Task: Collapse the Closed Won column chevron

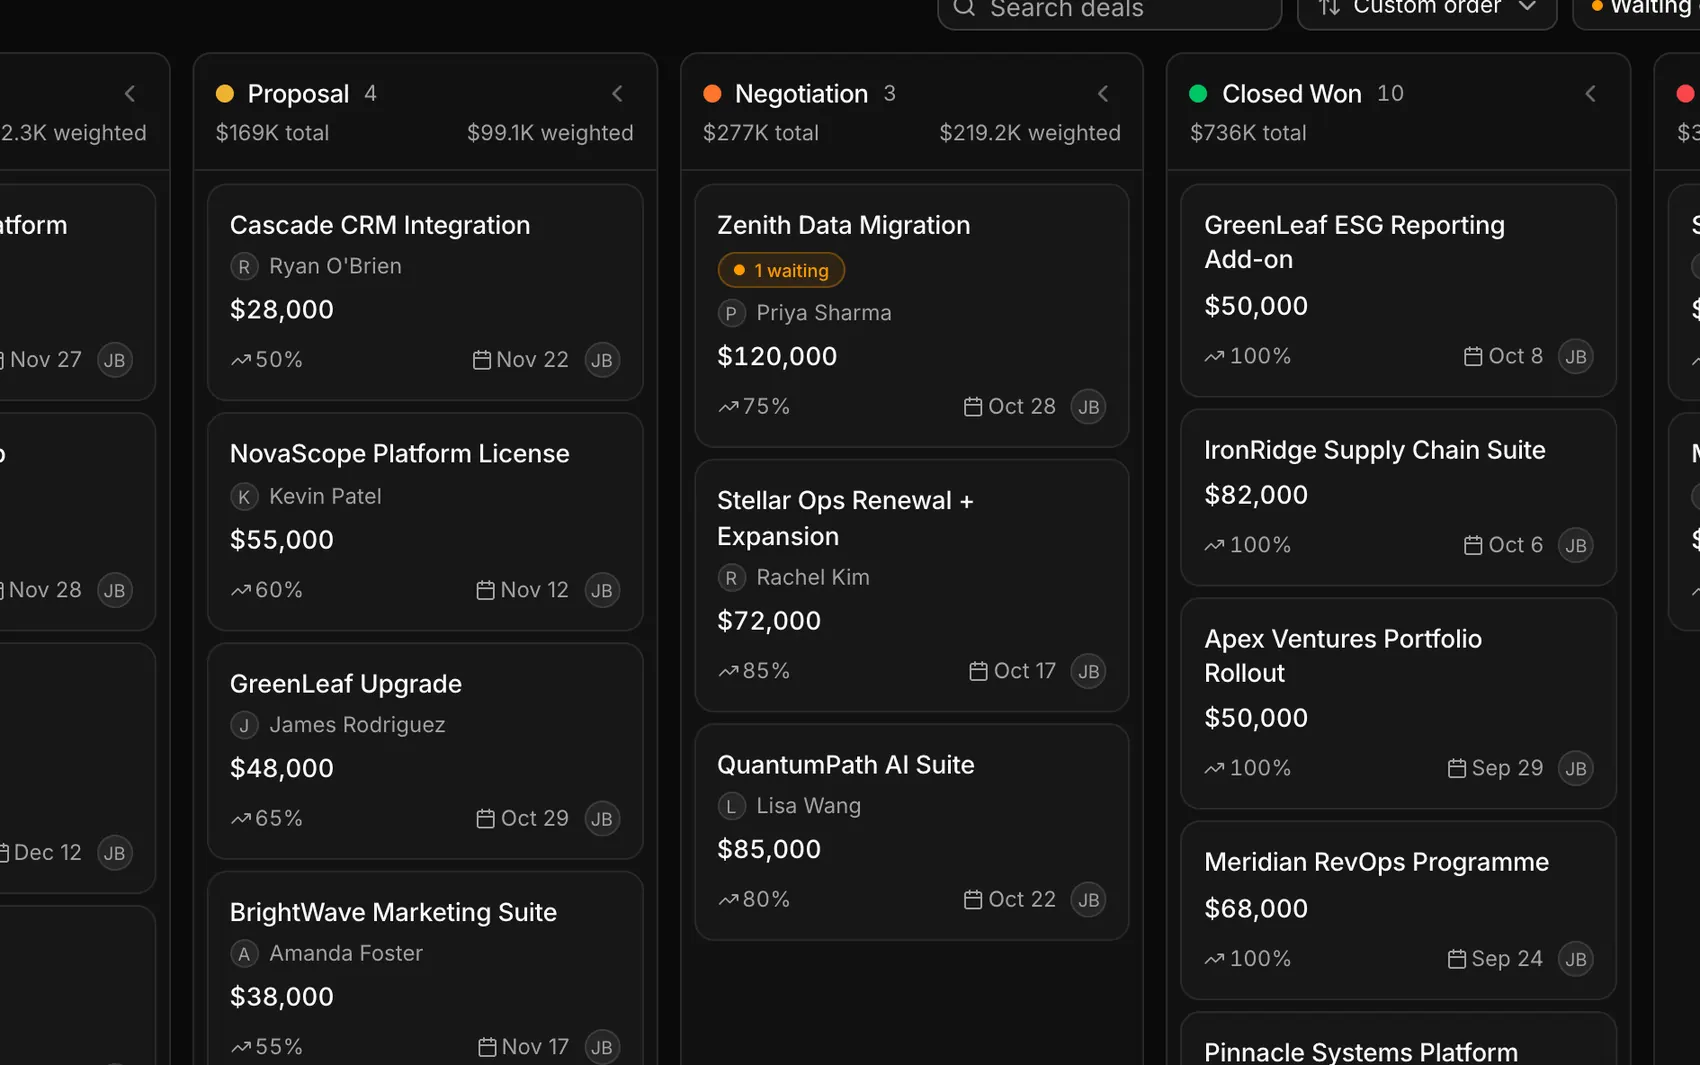Action: [1590, 93]
